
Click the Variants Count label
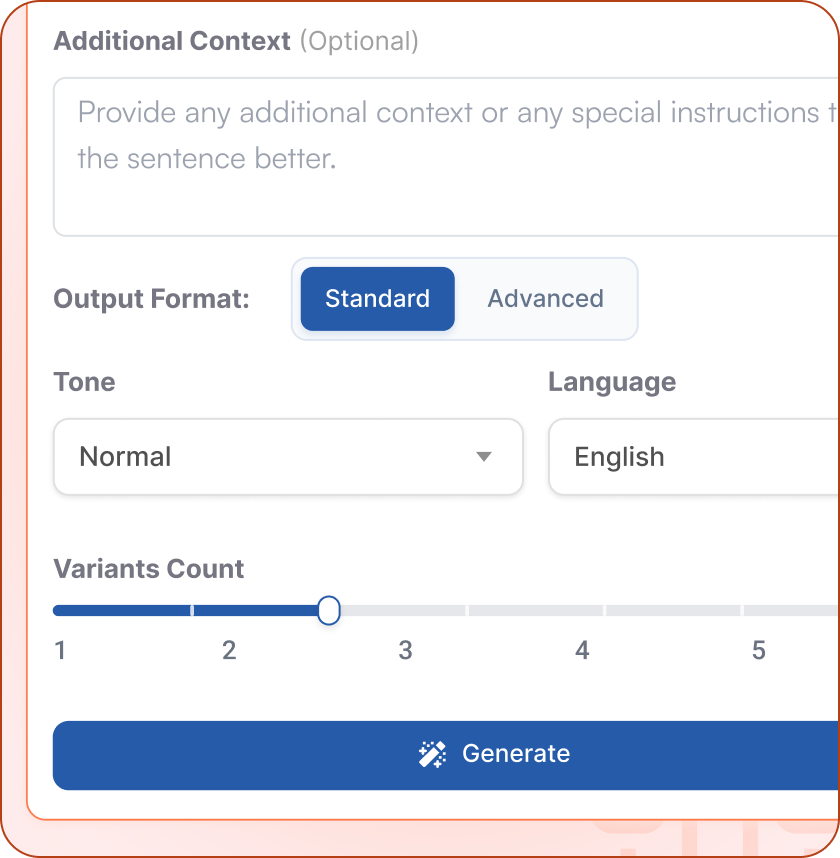148,569
